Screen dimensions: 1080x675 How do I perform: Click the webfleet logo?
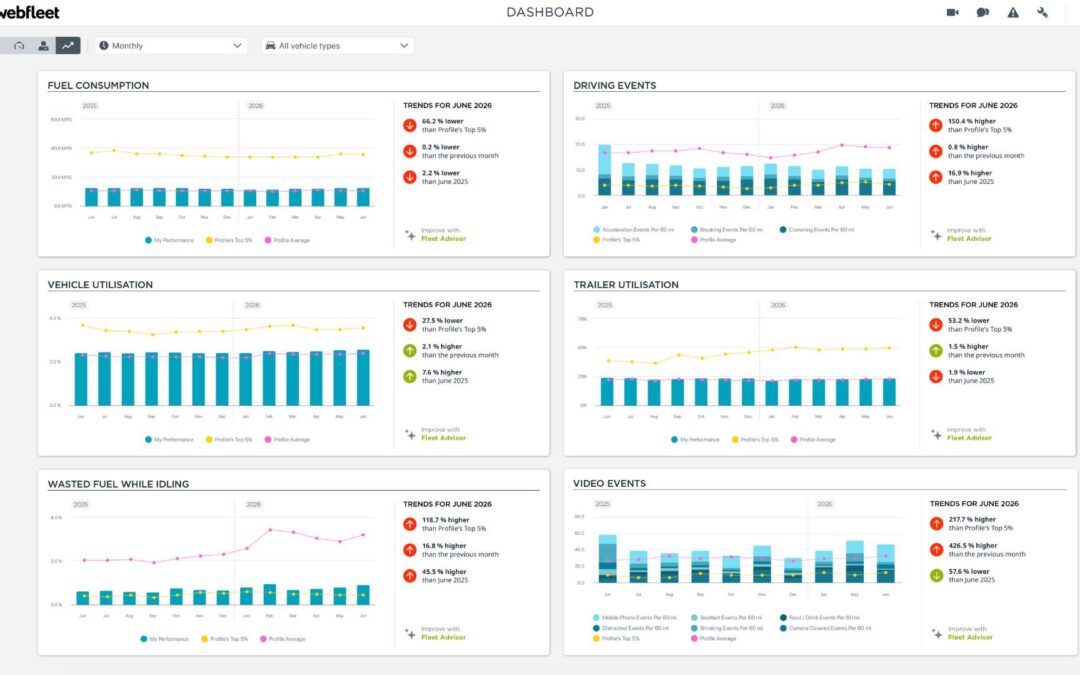pyautogui.click(x=29, y=12)
